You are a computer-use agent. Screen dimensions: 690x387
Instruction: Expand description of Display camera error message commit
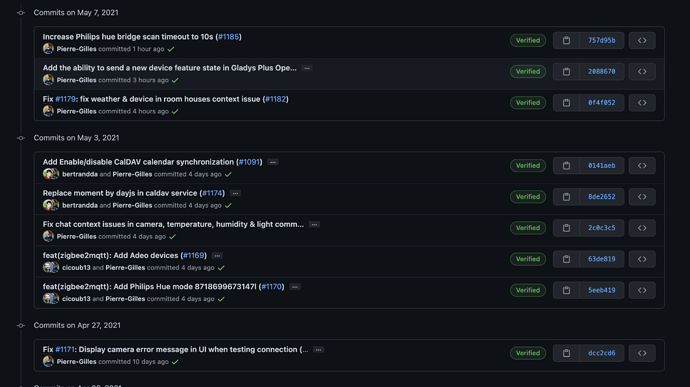(319, 350)
